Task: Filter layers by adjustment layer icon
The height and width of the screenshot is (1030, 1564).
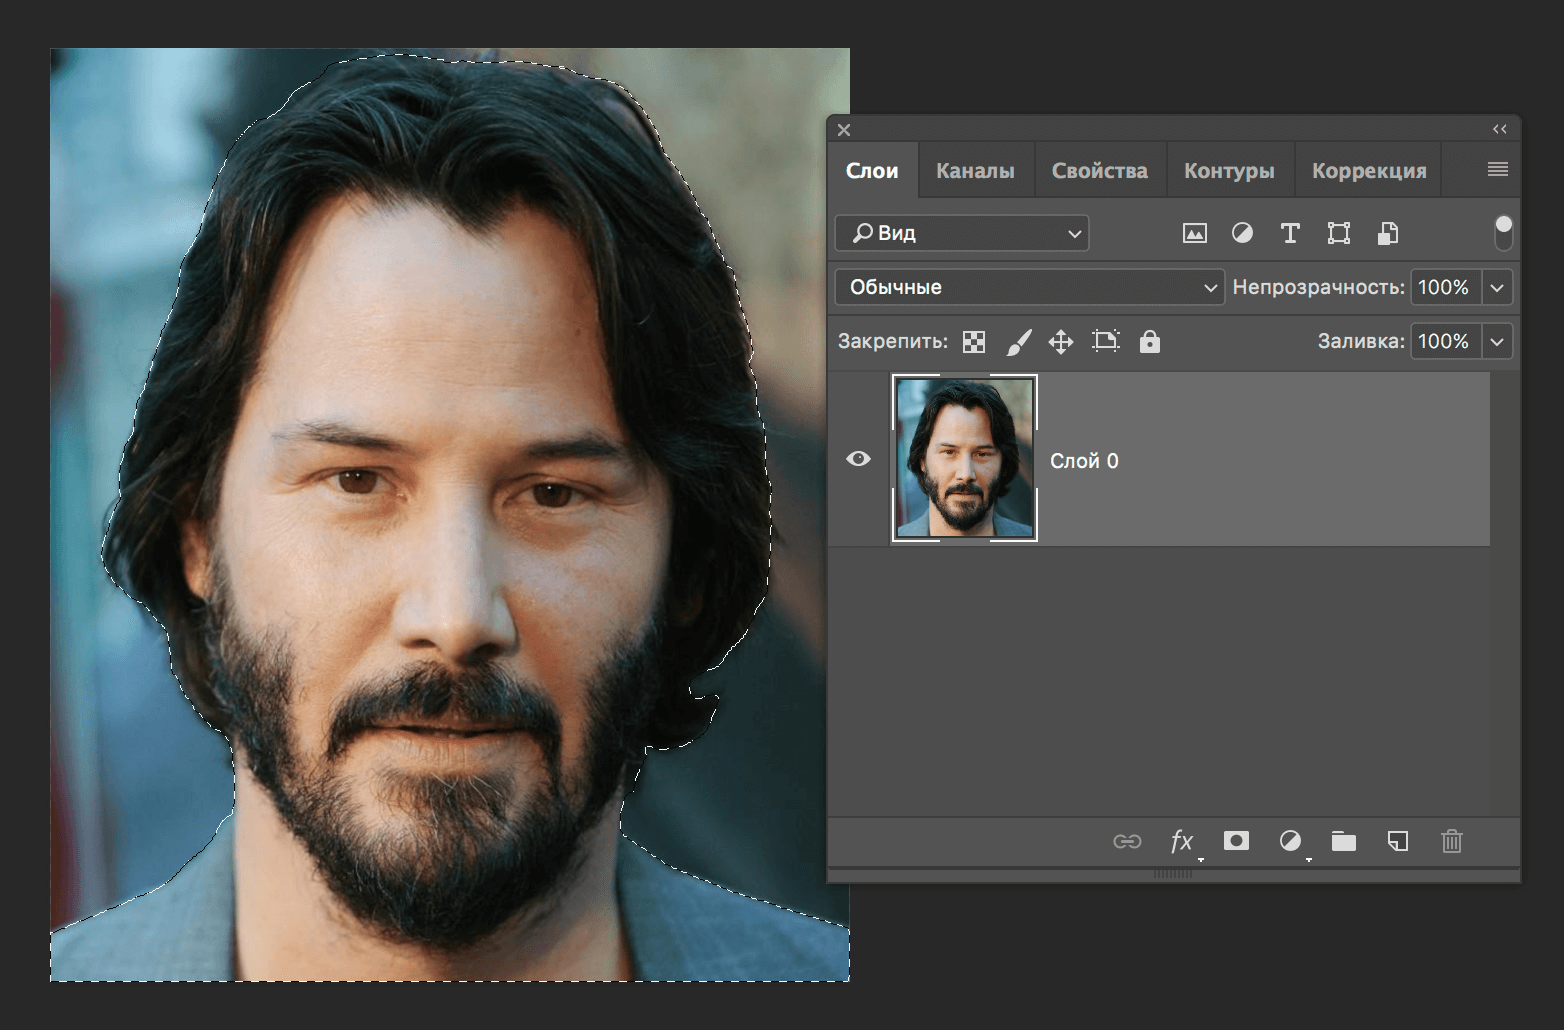Action: click(x=1242, y=233)
